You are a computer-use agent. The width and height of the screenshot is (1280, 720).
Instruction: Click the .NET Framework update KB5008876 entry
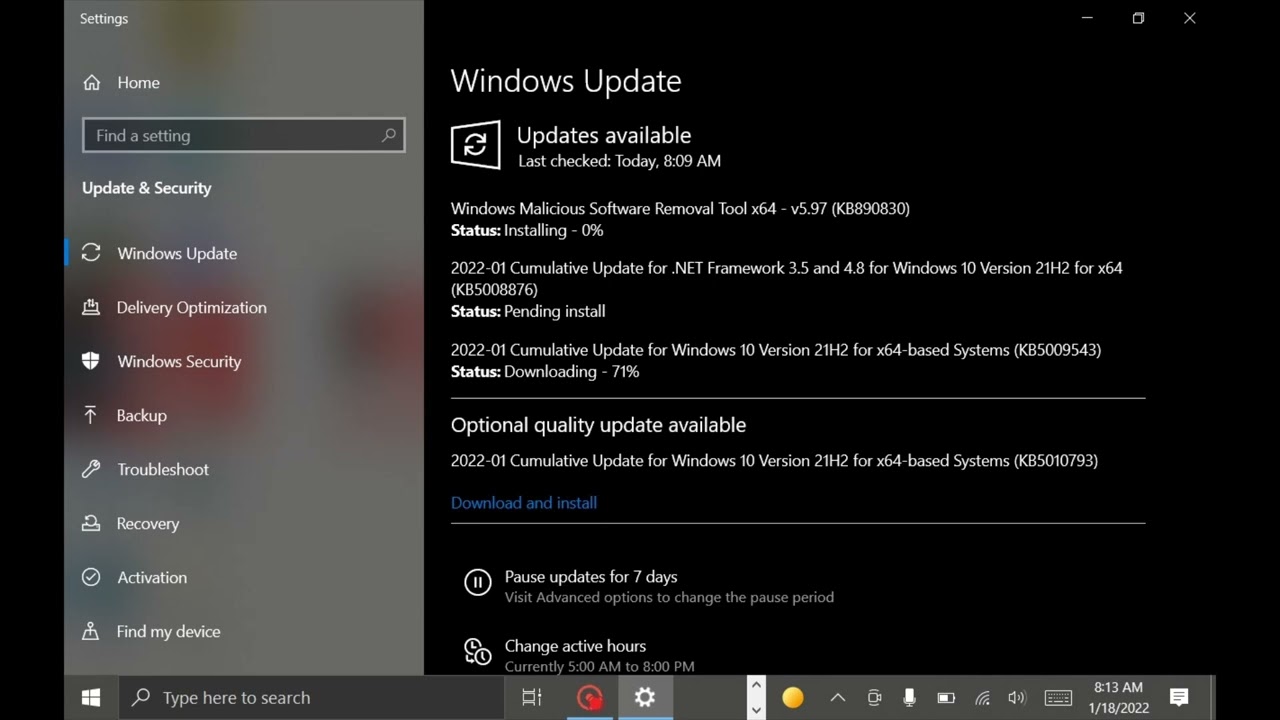787,279
